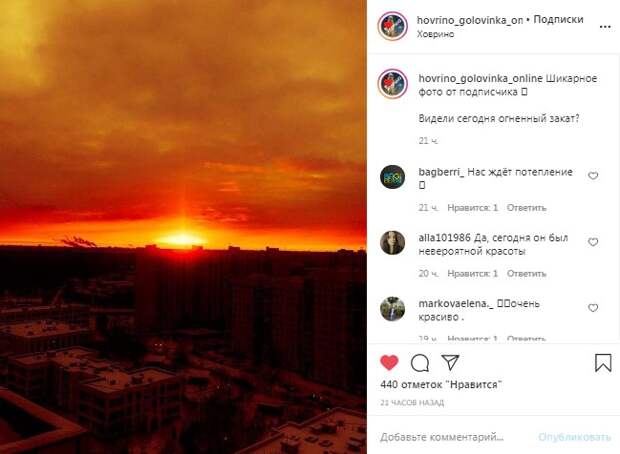Save the post with the bookmark icon
Image resolution: width=620 pixels, height=454 pixels.
coord(603,362)
